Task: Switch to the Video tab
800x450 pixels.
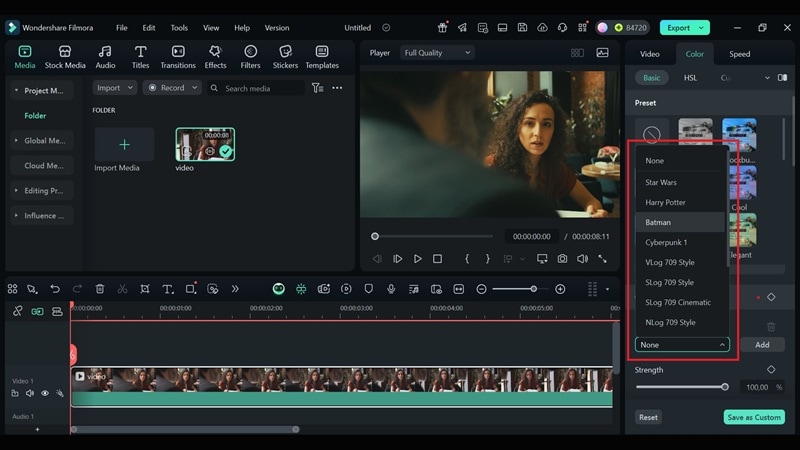Action: pyautogui.click(x=649, y=54)
